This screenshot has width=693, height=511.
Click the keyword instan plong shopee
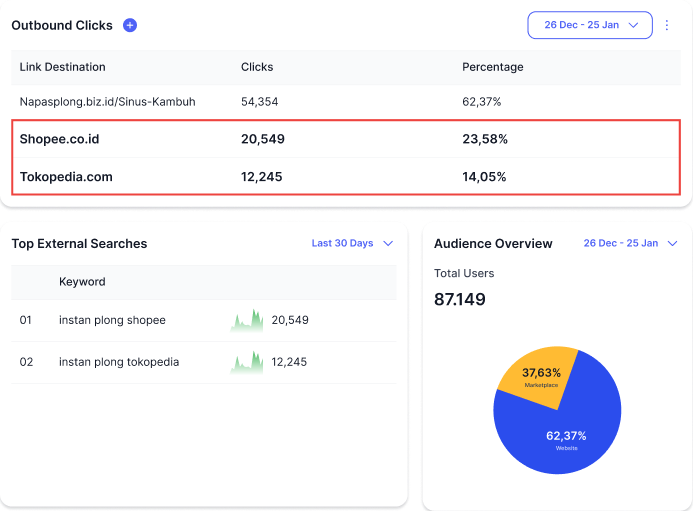pos(112,320)
